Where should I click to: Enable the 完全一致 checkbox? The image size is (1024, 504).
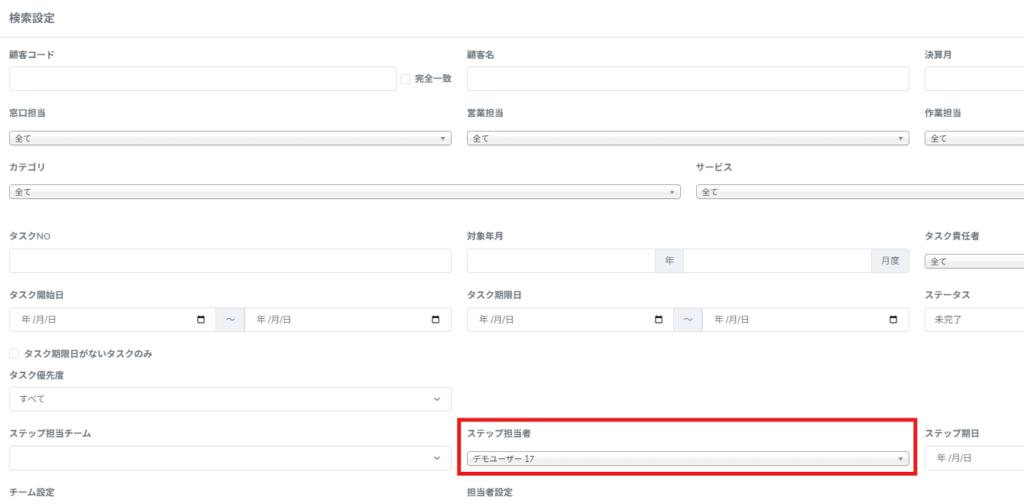point(405,79)
